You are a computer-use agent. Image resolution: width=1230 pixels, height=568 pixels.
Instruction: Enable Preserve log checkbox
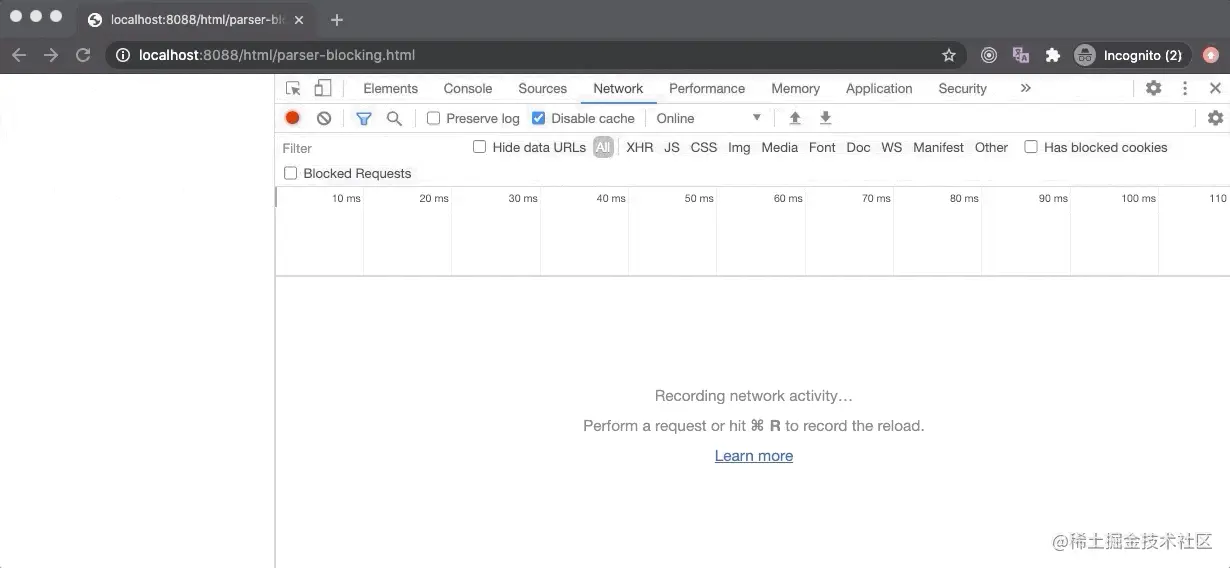pyautogui.click(x=433, y=118)
